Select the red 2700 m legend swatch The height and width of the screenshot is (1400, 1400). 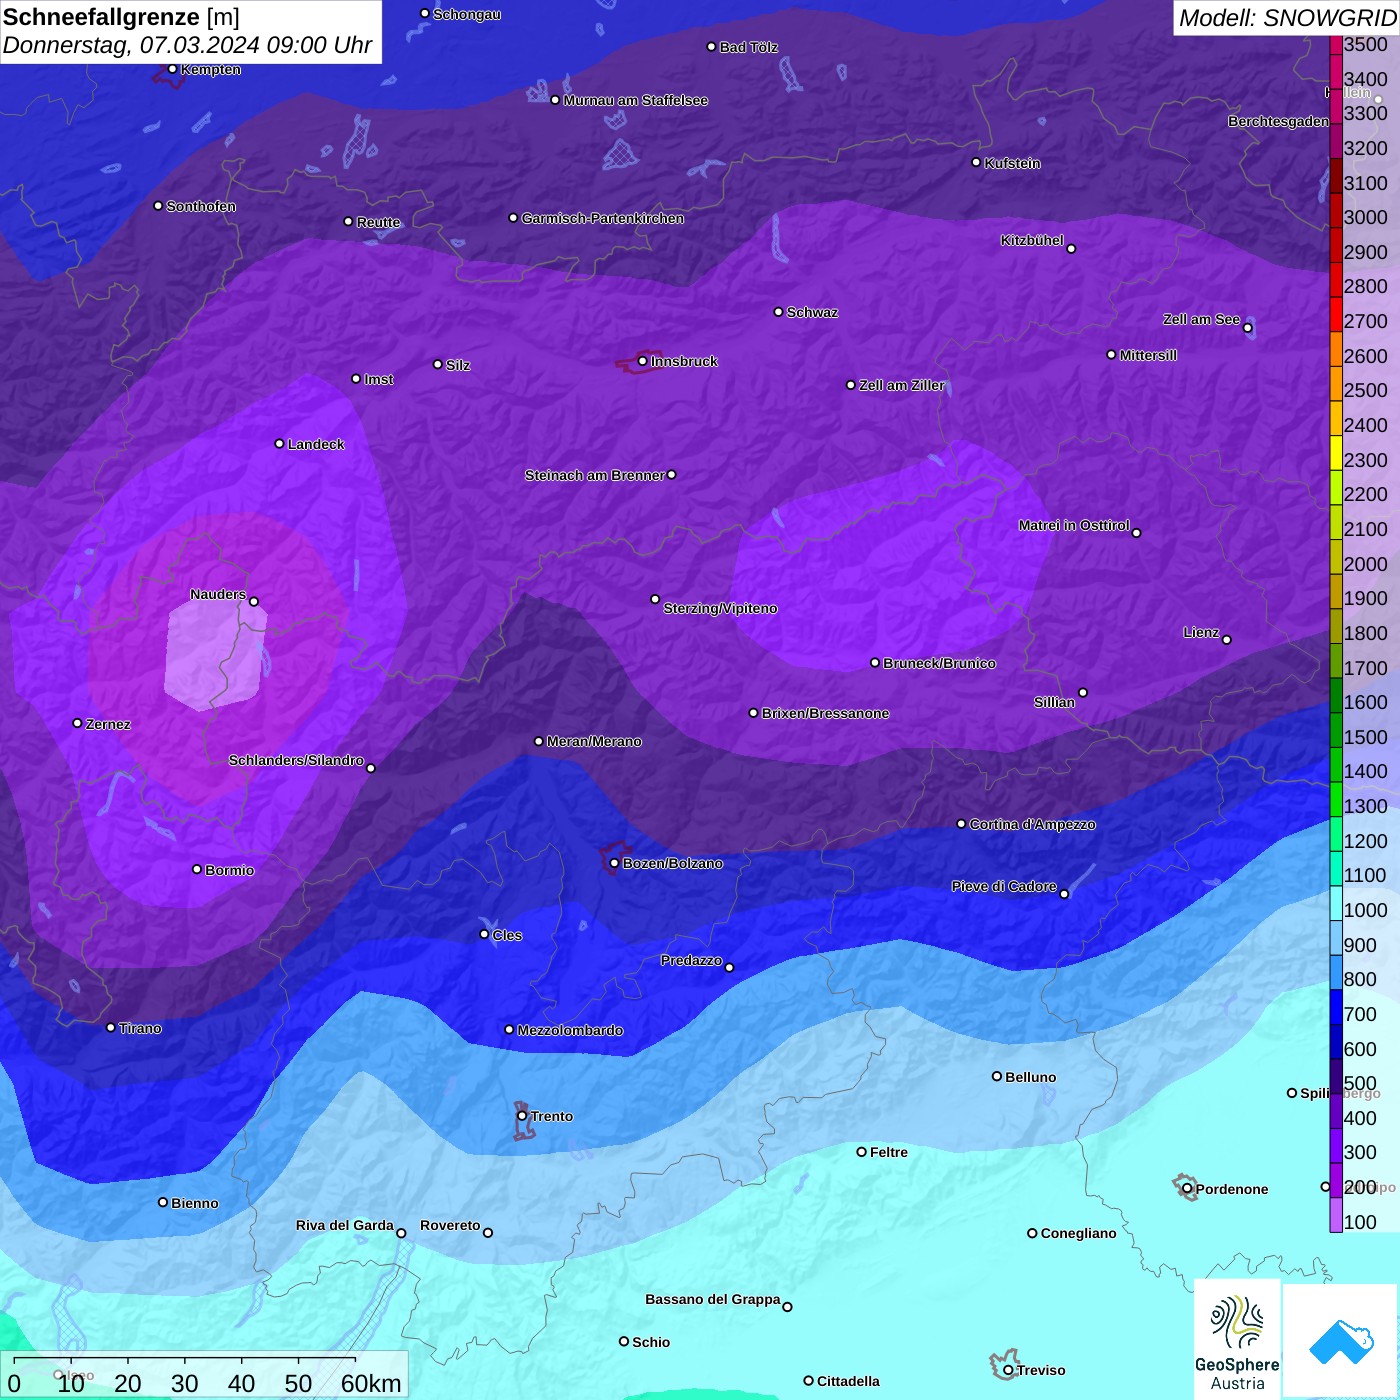click(x=1335, y=314)
